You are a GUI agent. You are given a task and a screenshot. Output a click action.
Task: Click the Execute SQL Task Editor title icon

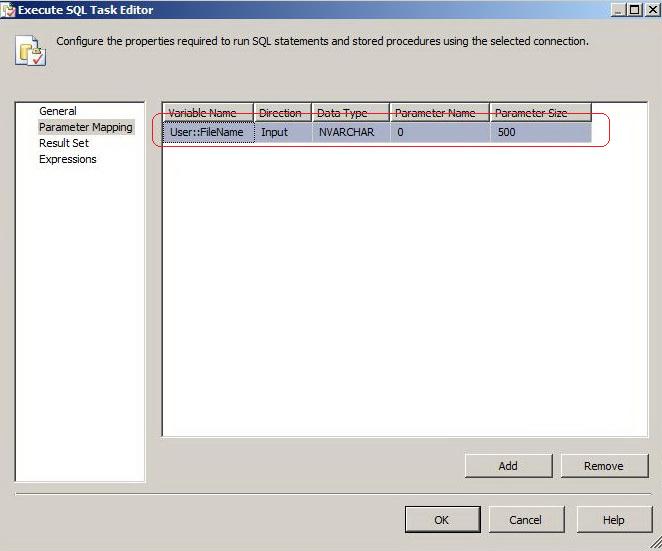pos(8,9)
